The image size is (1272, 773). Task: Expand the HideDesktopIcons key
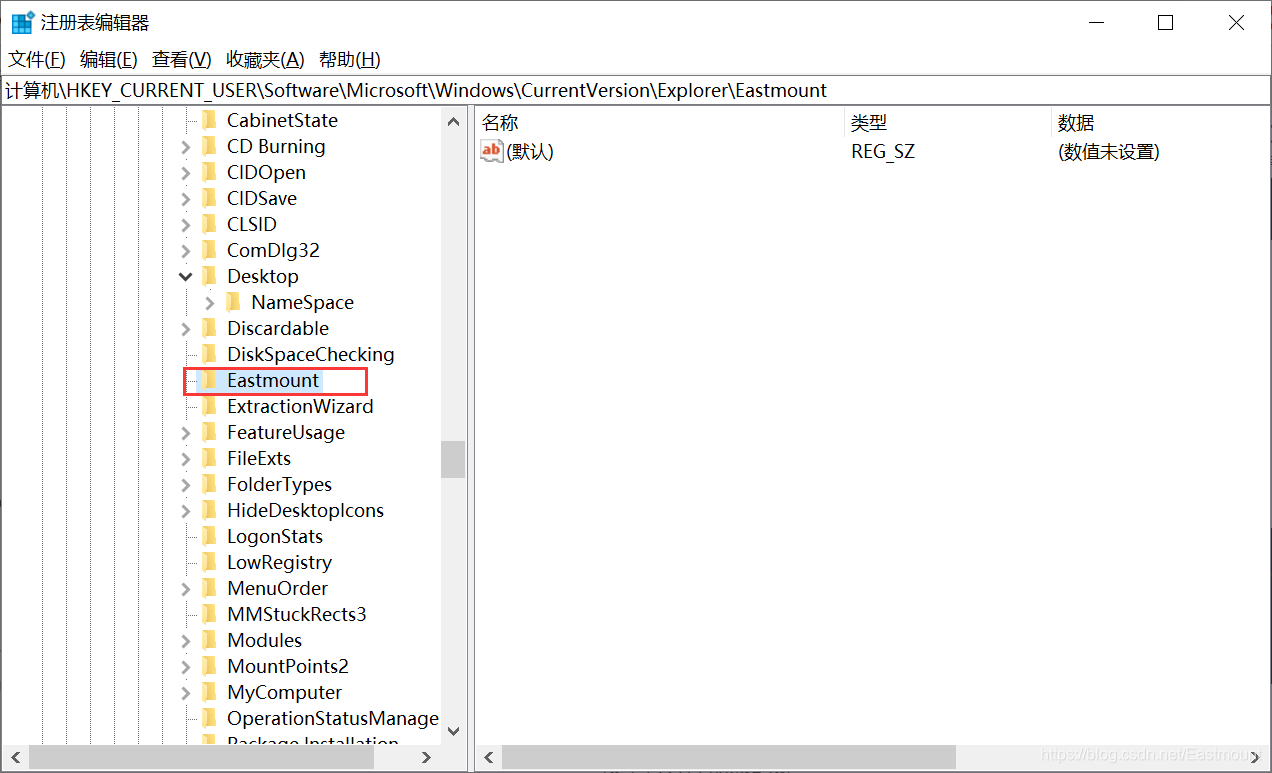[x=185, y=511]
